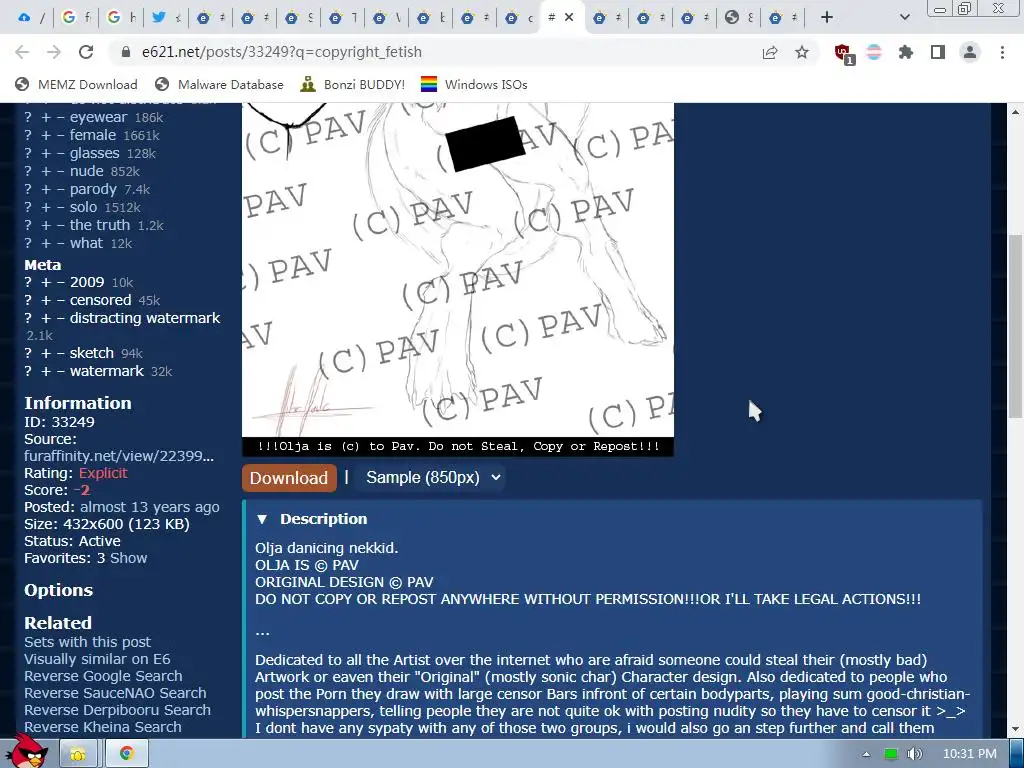Viewport: 1024px width, 768px height.
Task: Collapse the Description section triangle
Action: 262,519
